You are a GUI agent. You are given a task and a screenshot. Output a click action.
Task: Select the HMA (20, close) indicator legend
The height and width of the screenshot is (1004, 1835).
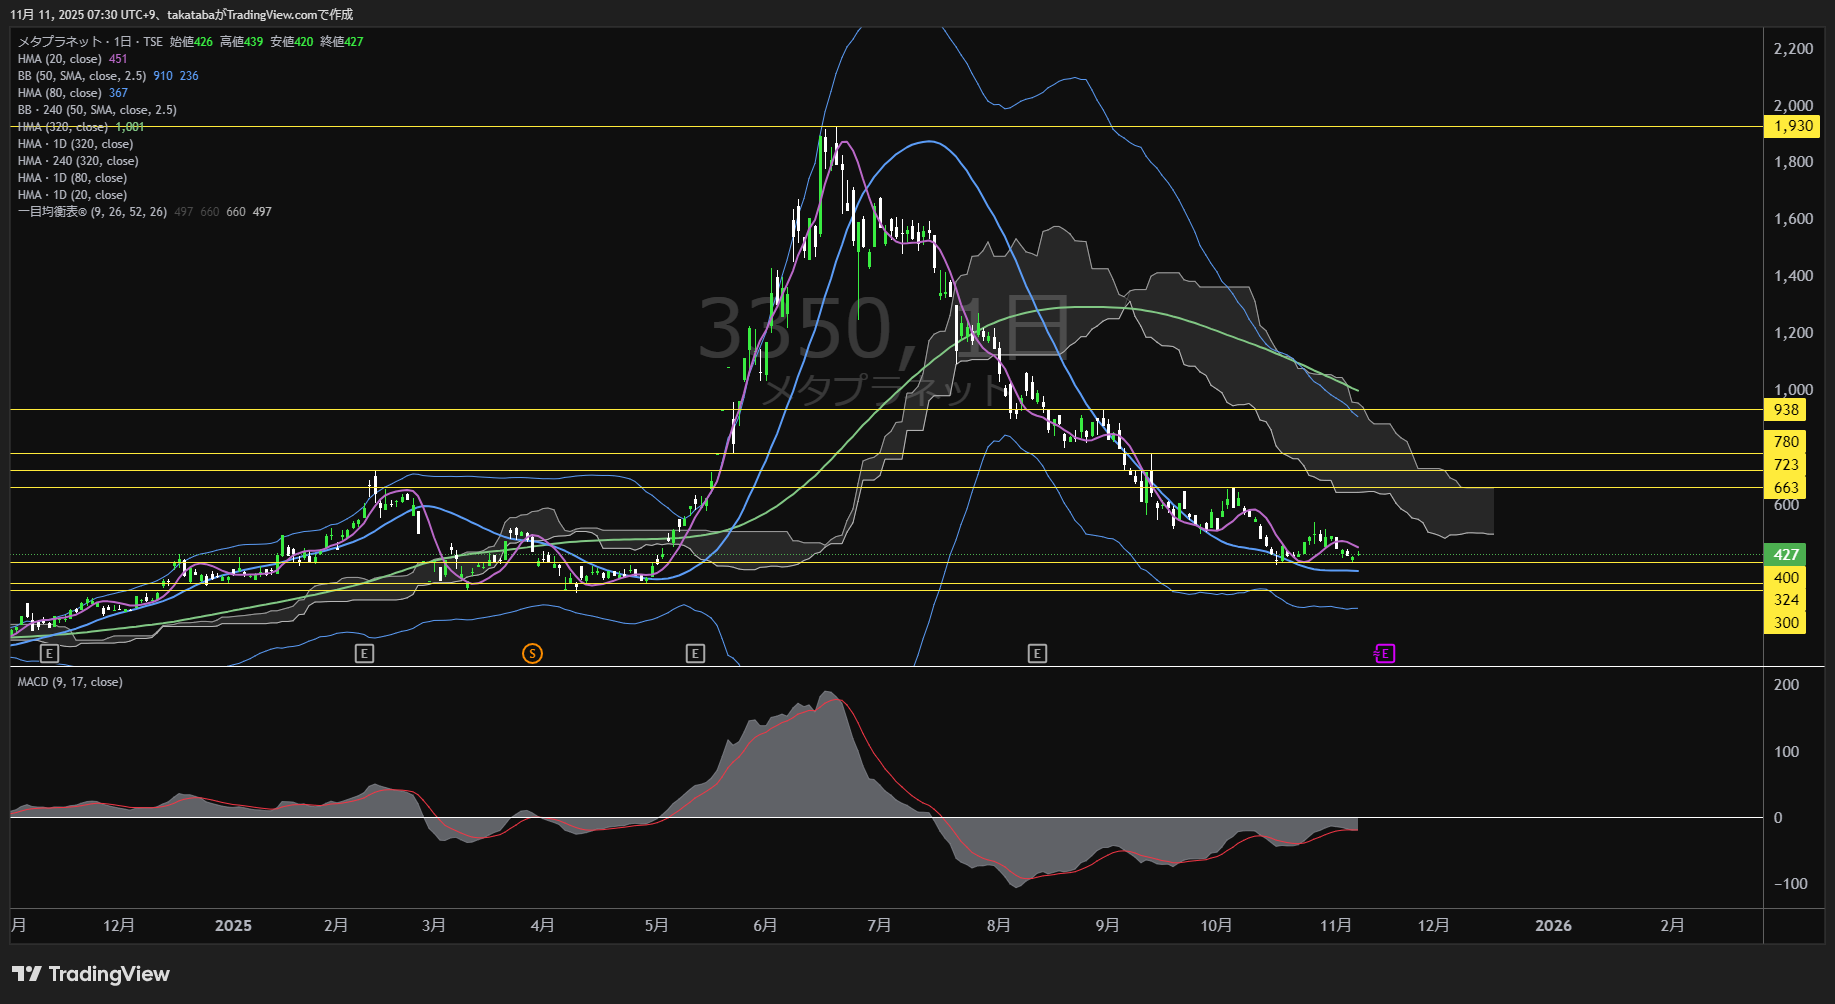60,59
